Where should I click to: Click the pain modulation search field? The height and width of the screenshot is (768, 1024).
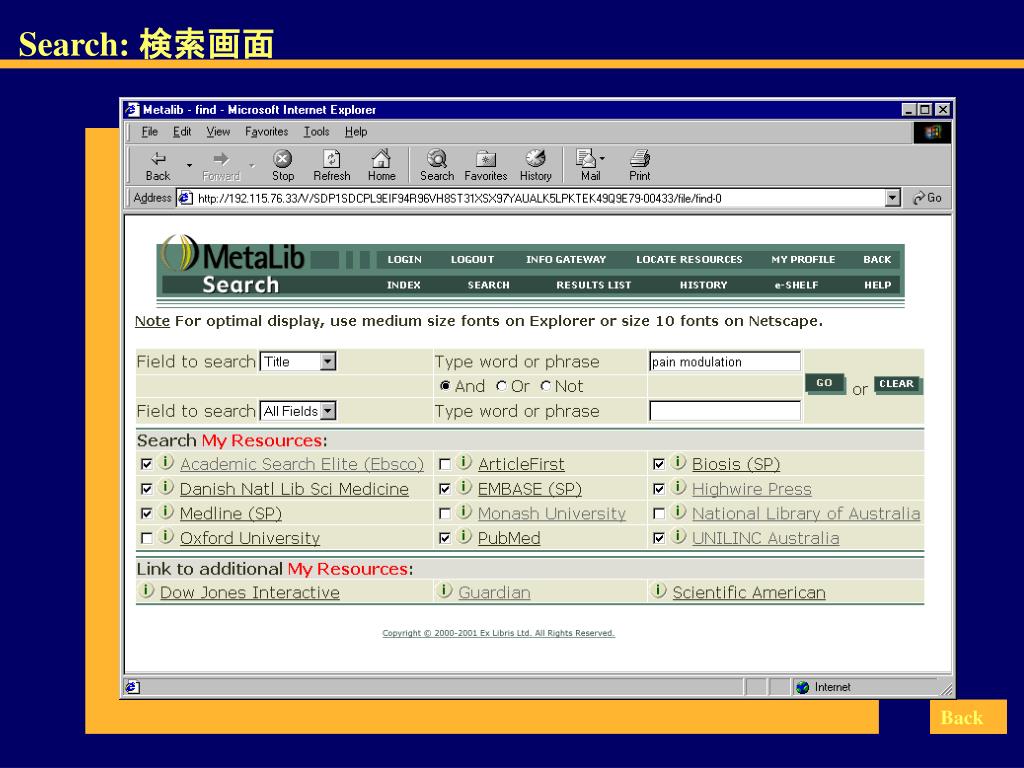point(725,361)
